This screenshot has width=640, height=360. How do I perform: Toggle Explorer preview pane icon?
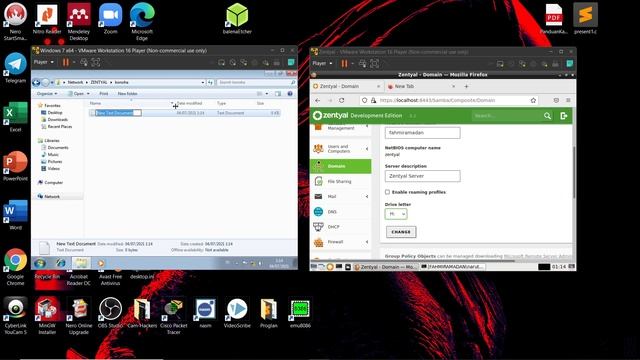coord(278,93)
